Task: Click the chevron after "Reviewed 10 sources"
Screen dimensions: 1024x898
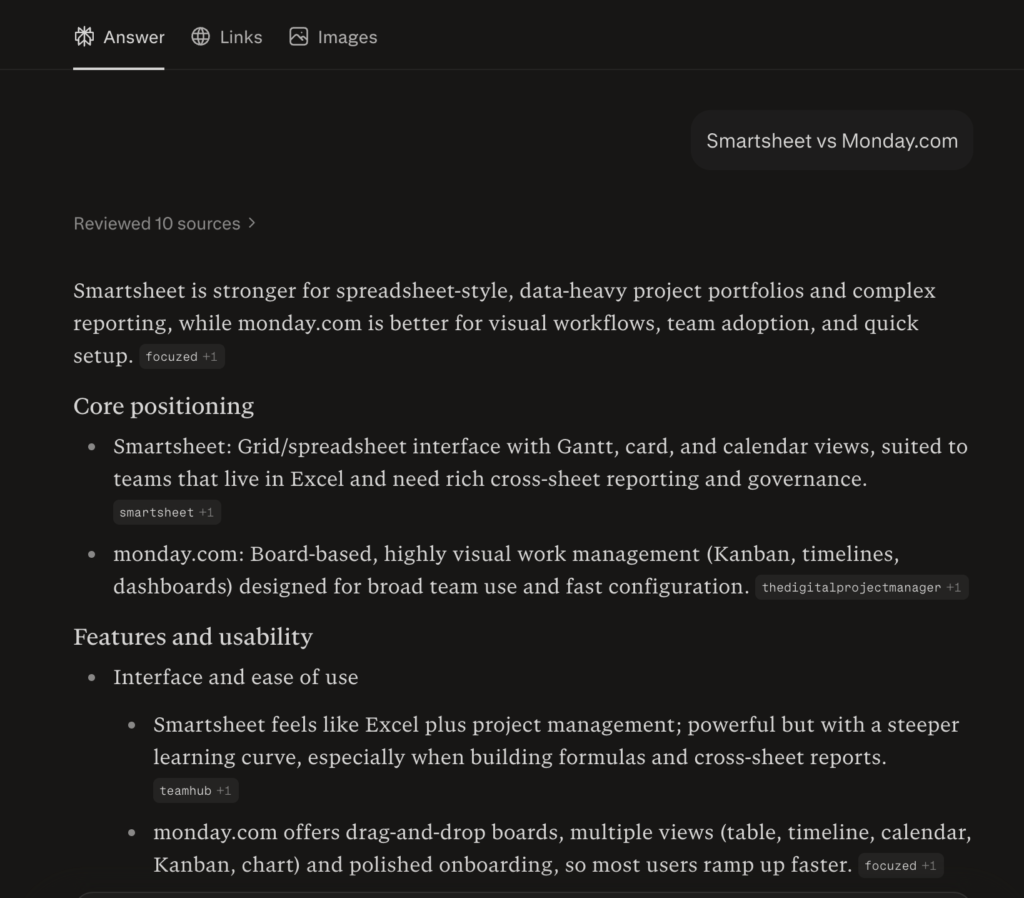Action: [x=250, y=223]
